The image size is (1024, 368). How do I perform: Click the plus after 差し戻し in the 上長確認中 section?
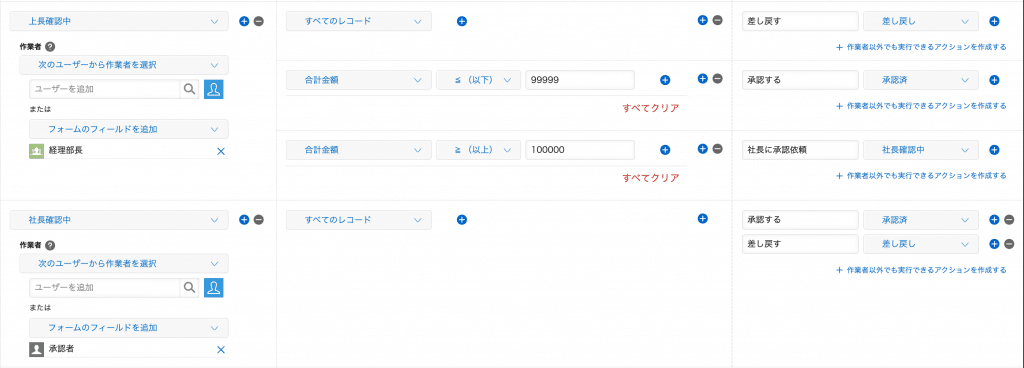click(994, 22)
